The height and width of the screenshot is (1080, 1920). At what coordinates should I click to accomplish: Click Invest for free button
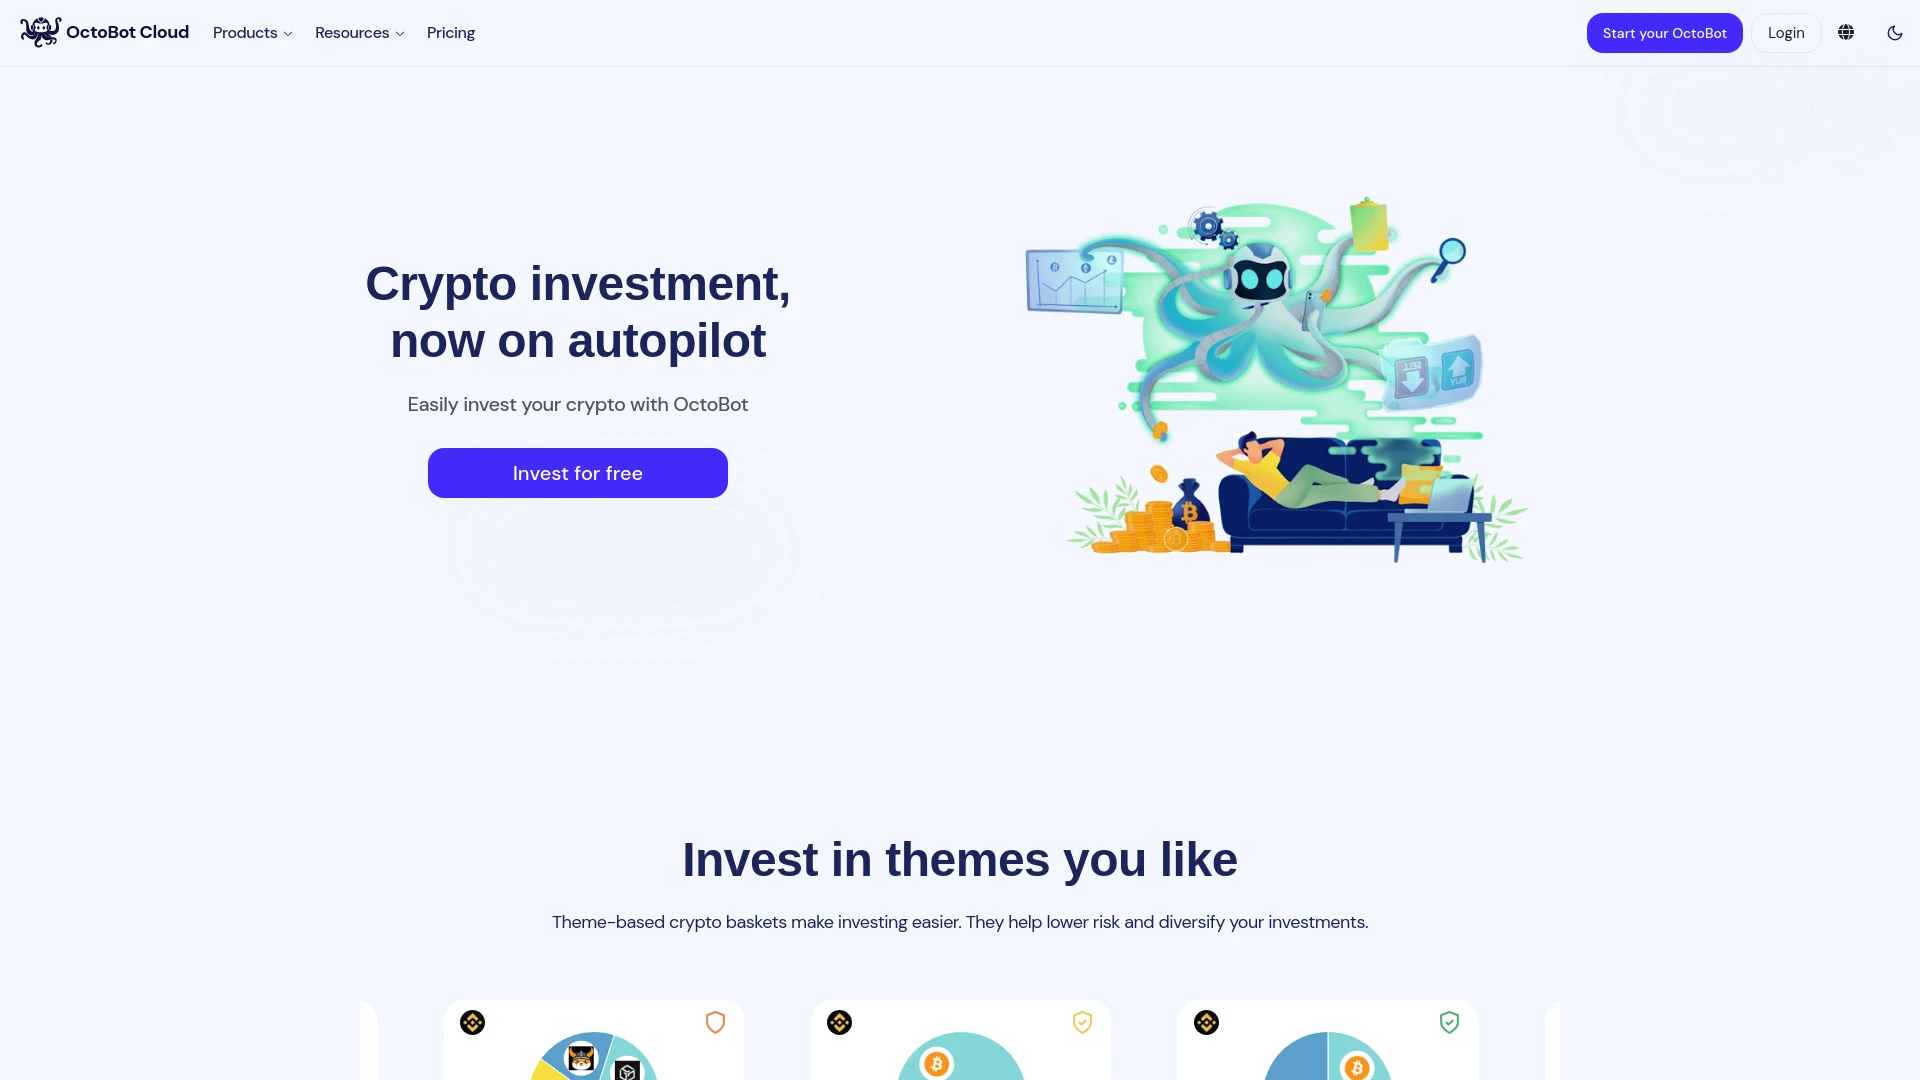(578, 472)
